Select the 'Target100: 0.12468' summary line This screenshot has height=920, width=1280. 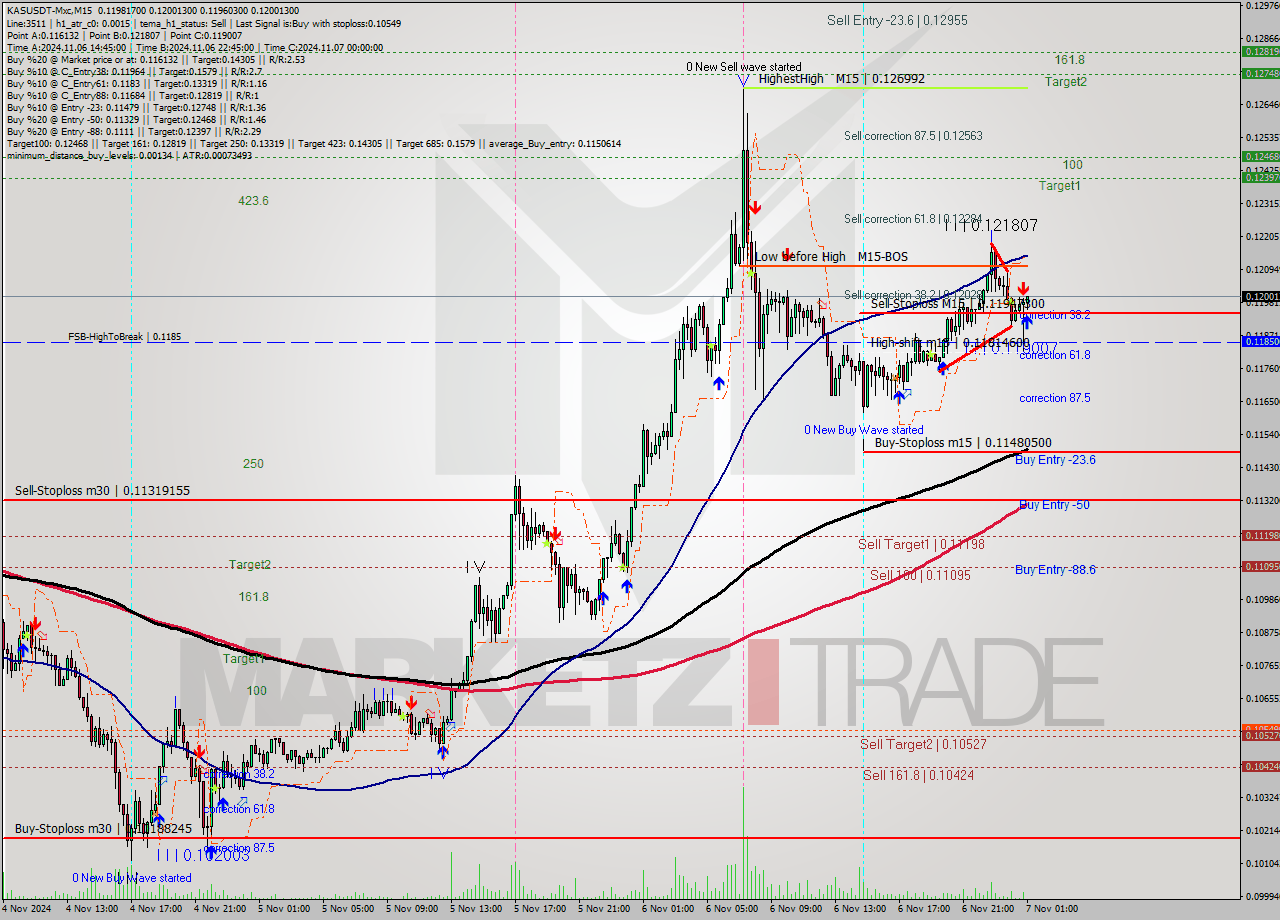(x=313, y=143)
